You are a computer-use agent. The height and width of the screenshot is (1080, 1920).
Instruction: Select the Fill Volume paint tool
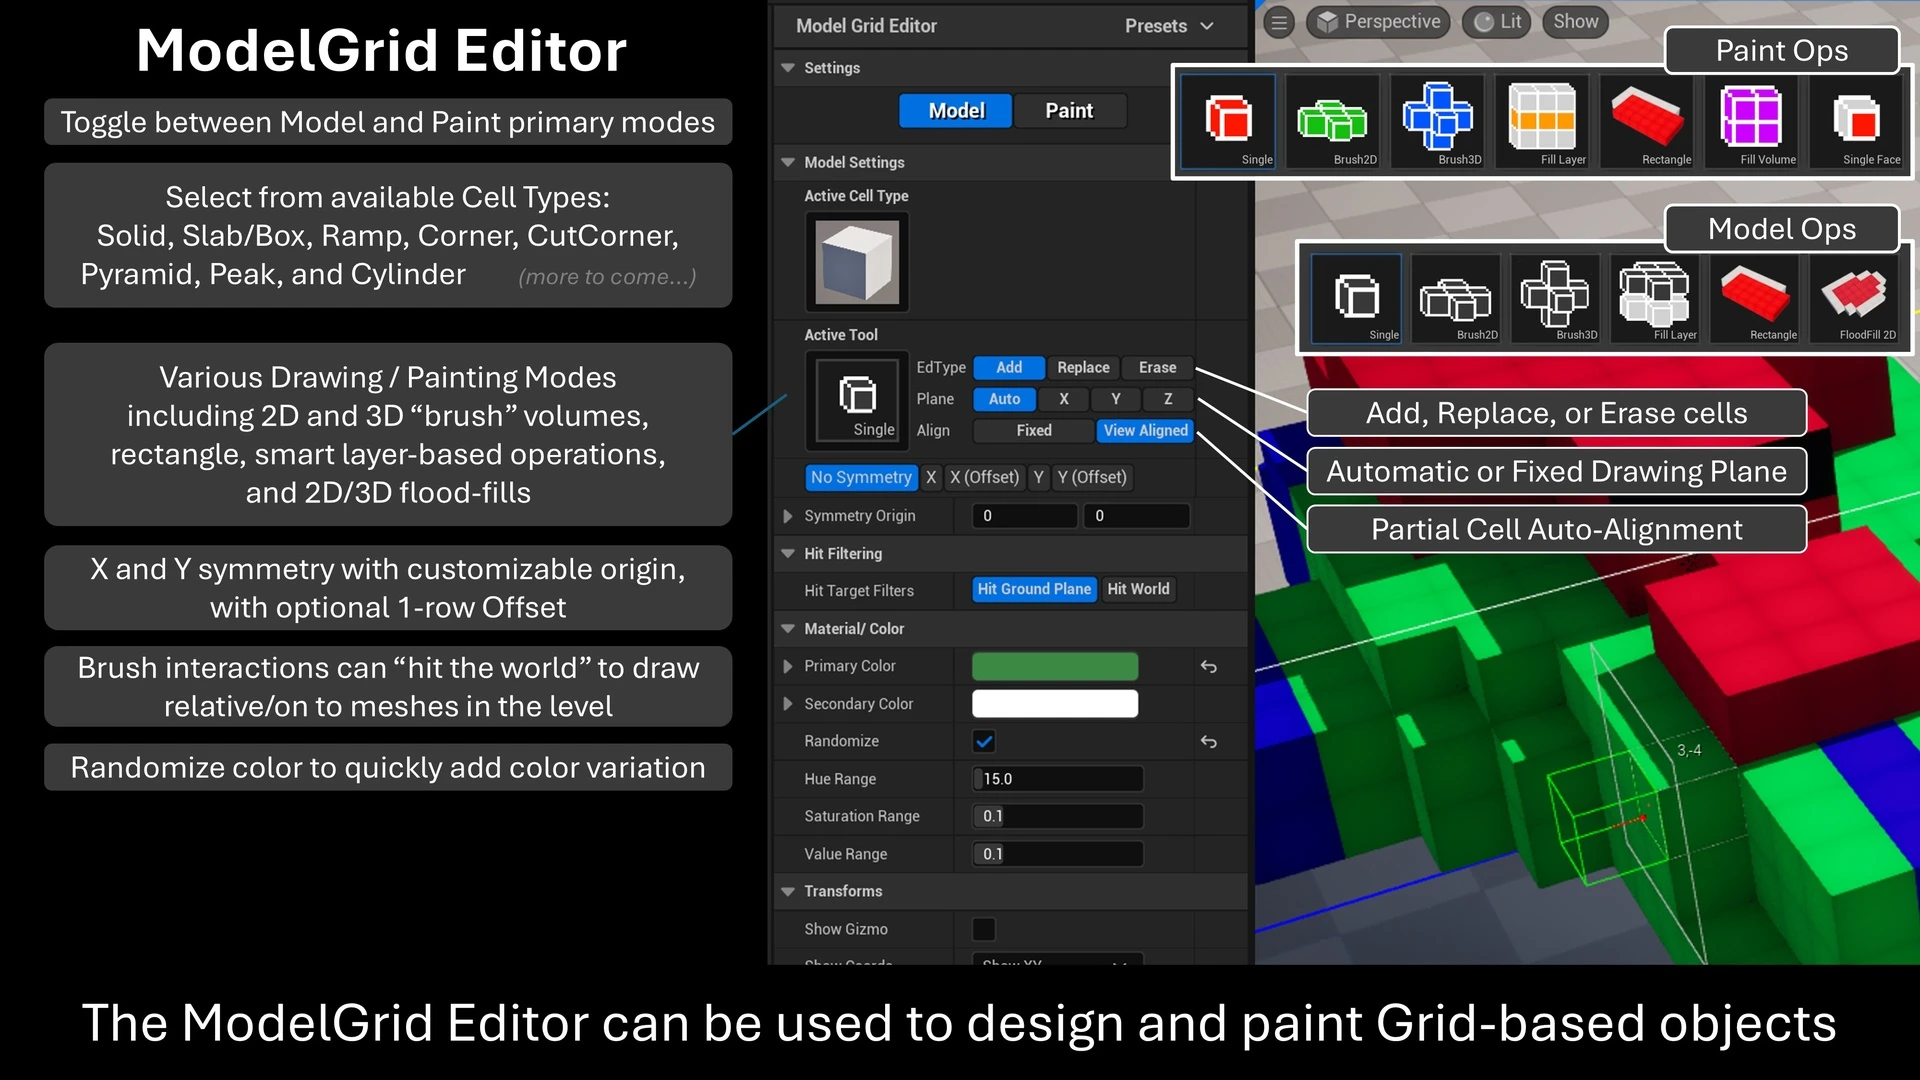click(x=1752, y=120)
